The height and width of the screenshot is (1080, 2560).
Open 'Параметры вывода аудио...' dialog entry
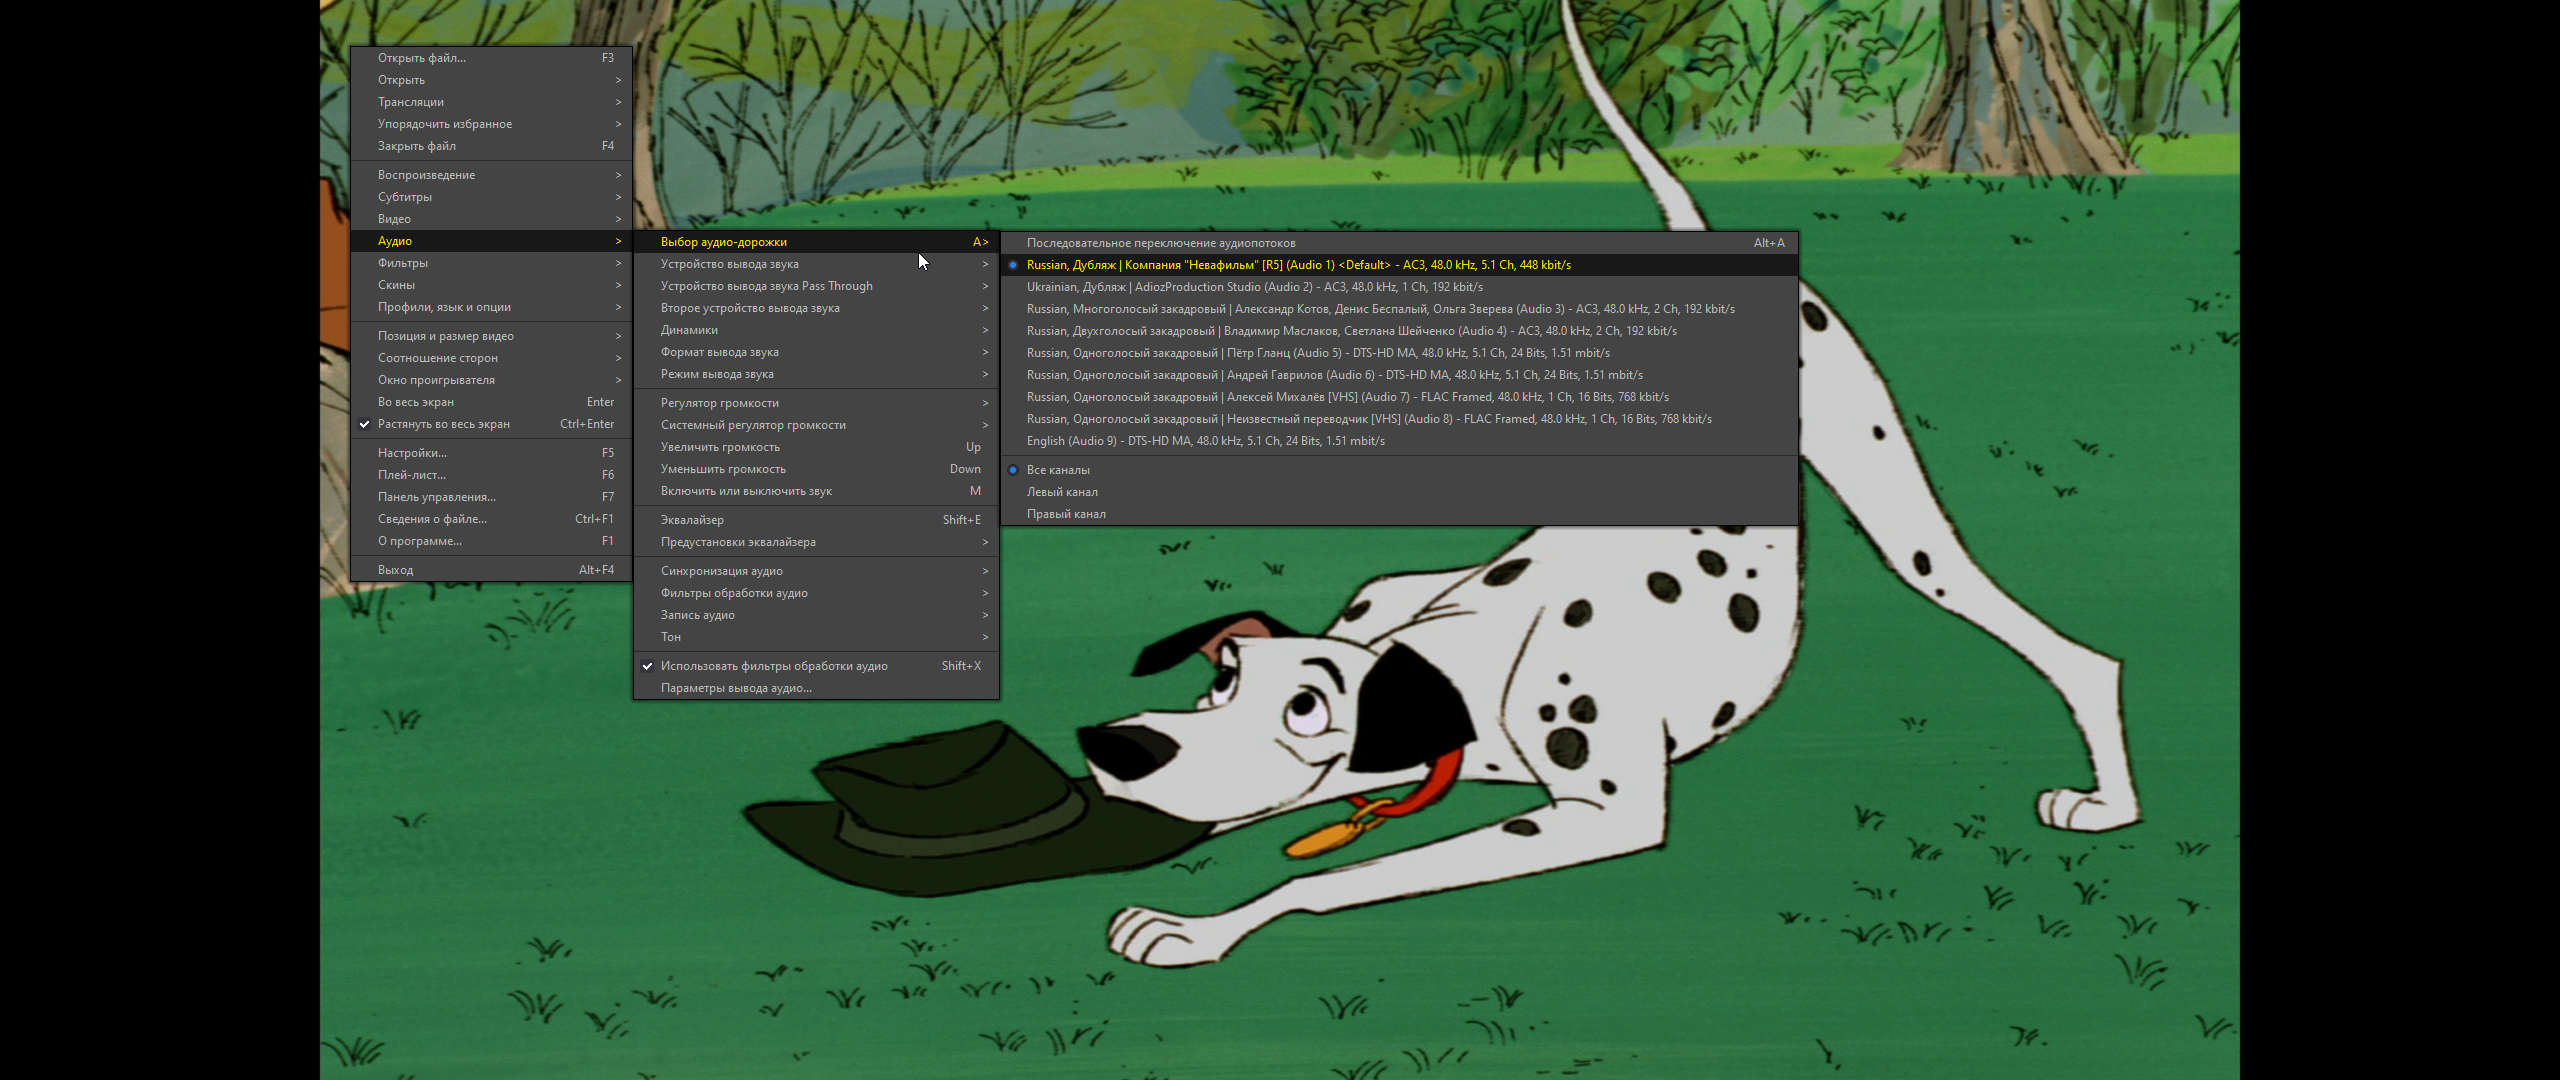[x=816, y=688]
